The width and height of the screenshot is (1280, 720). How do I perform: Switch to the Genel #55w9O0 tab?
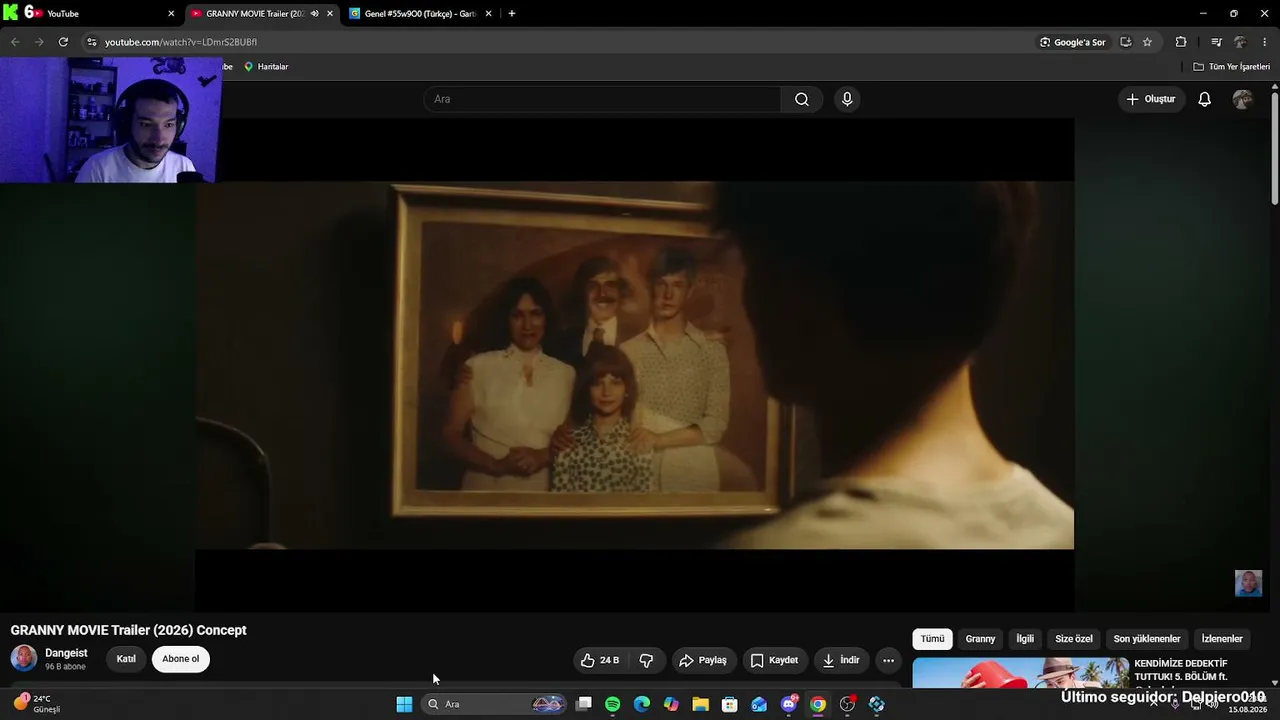[420, 14]
